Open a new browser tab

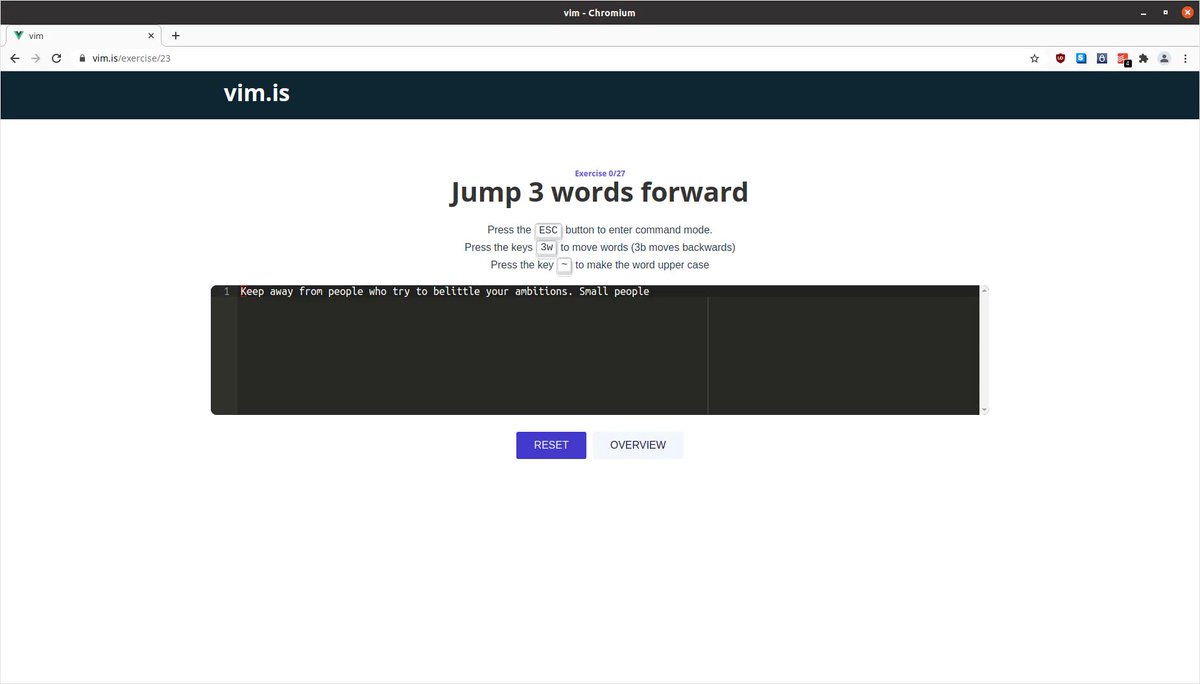click(x=176, y=35)
